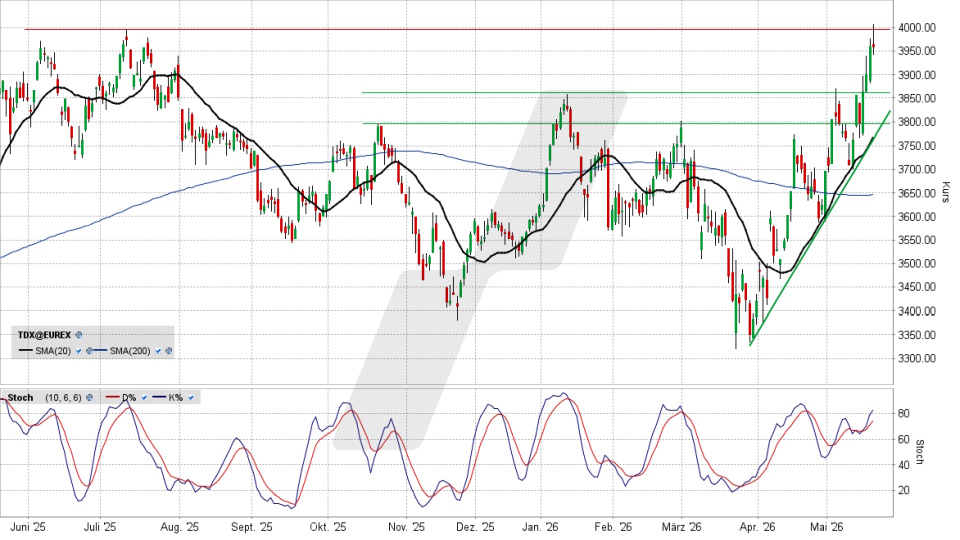Click the (10, 6, 6) parameter text
This screenshot has height=540, width=960.
[x=63, y=397]
